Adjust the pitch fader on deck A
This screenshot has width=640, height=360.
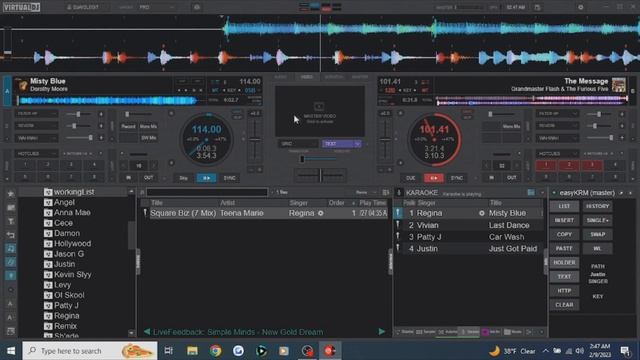point(255,140)
